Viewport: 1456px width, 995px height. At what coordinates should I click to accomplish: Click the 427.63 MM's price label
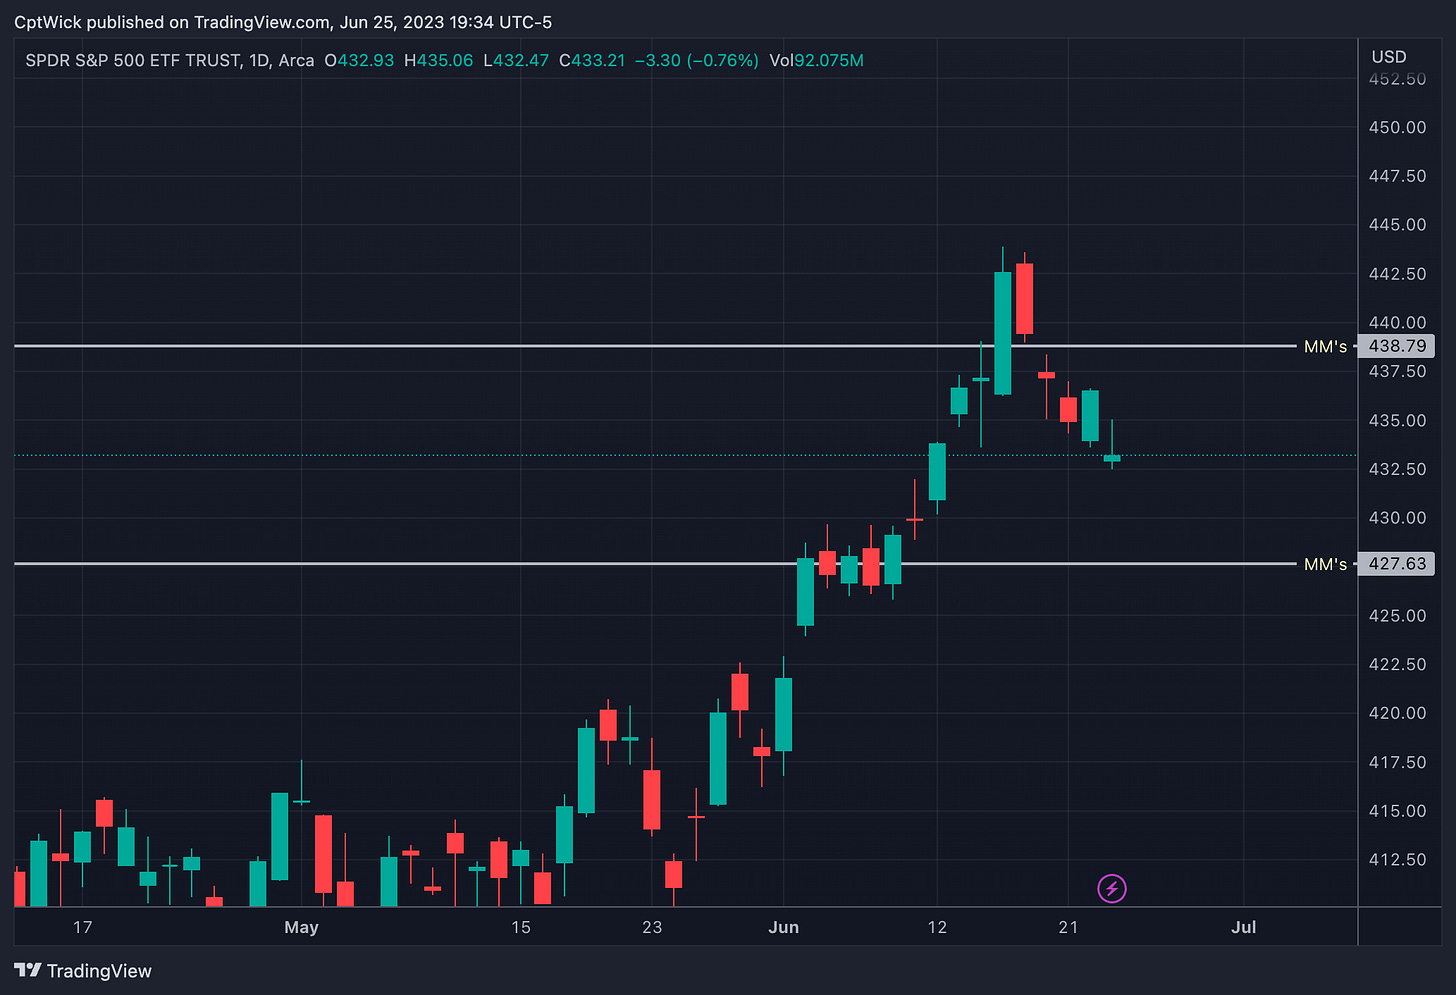(1397, 564)
